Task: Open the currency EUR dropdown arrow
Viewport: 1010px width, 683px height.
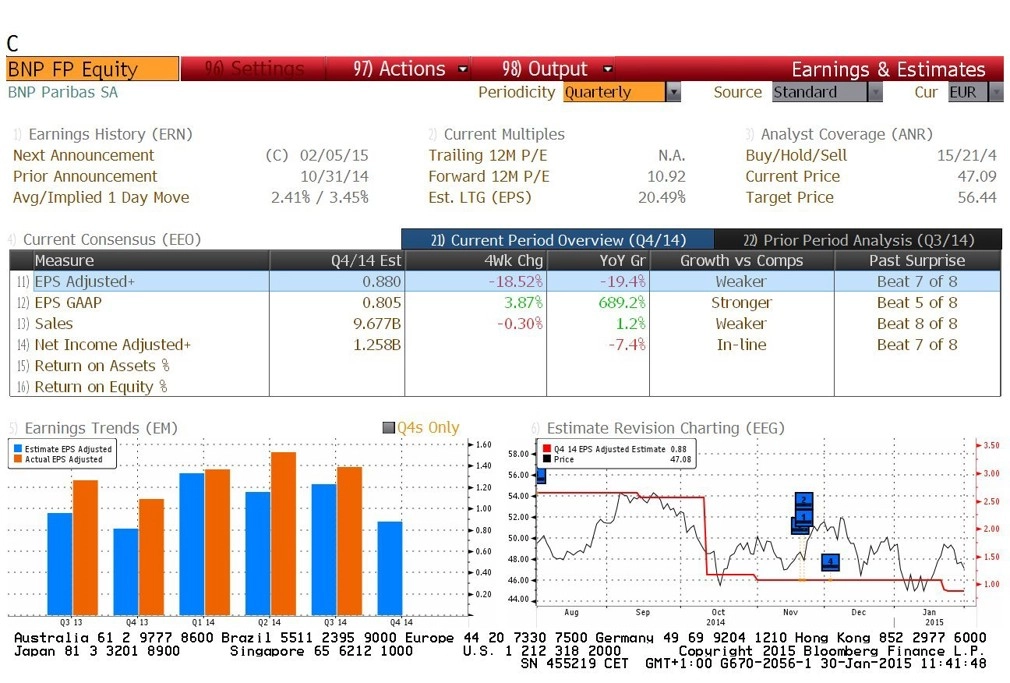Action: click(x=996, y=92)
